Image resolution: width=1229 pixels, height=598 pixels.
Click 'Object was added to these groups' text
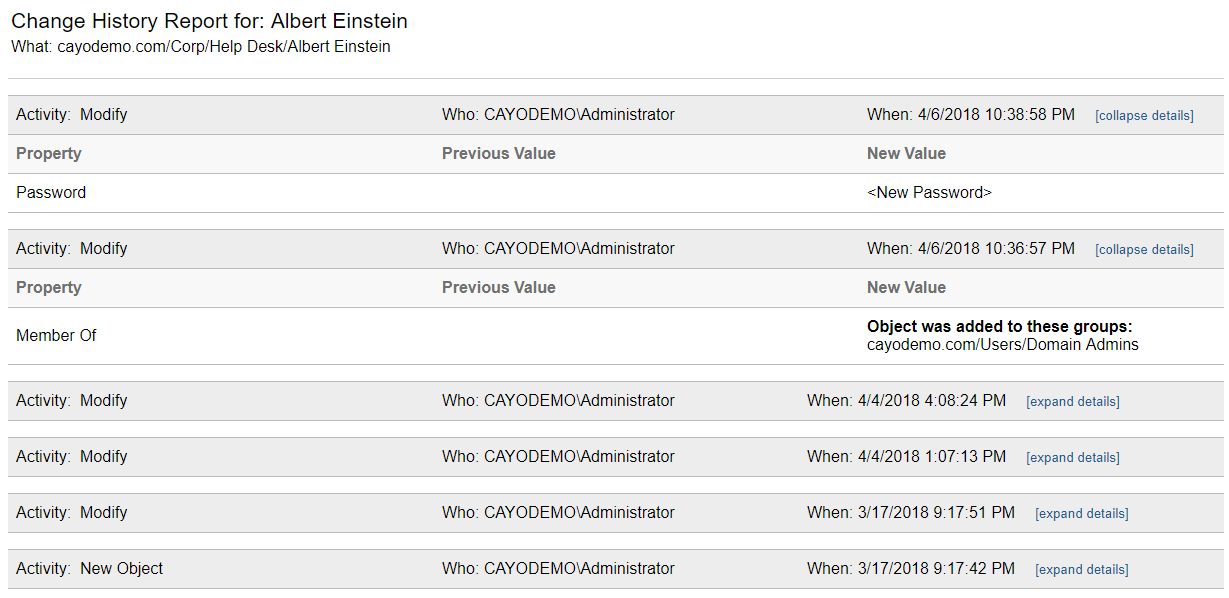click(x=999, y=327)
